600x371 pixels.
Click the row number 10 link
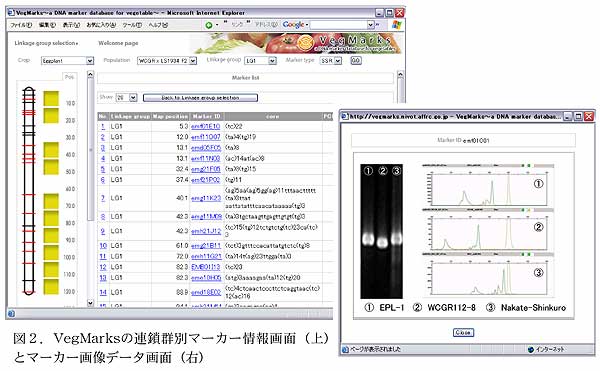(103, 246)
